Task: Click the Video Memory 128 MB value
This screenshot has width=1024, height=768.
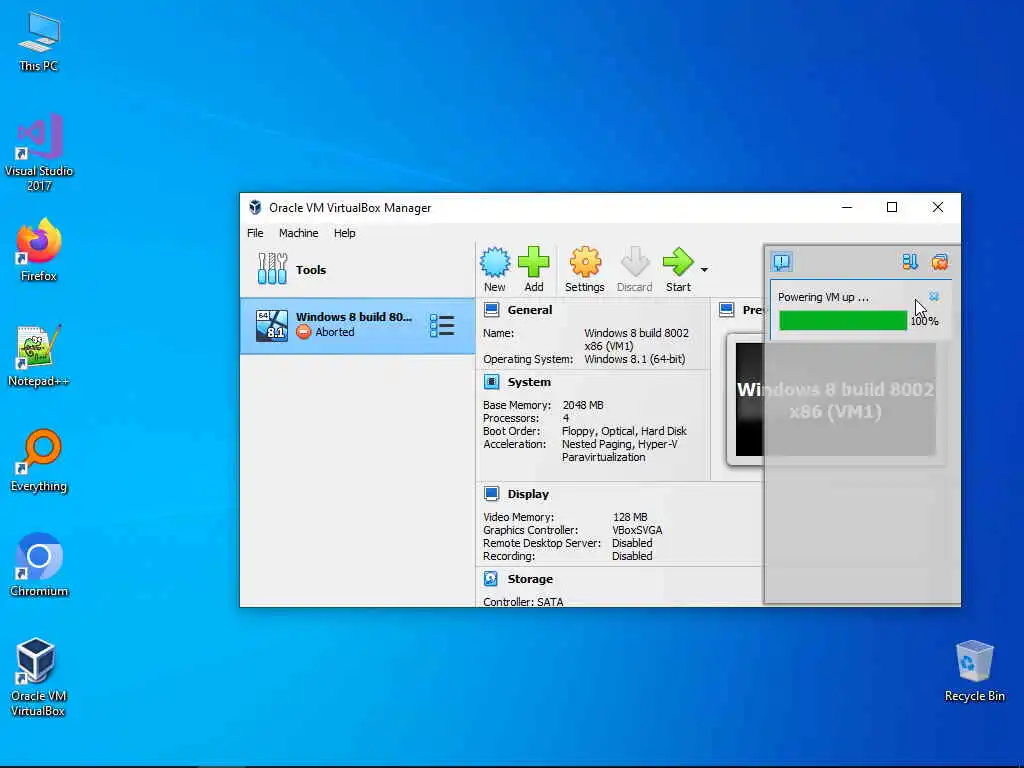Action: 630,517
